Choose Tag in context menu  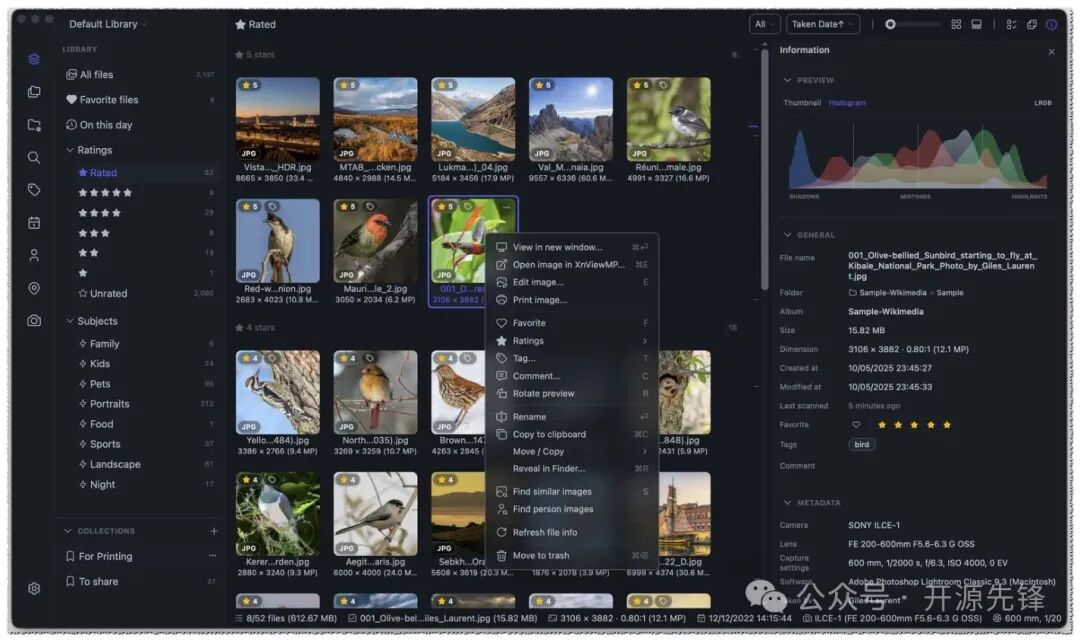click(572, 359)
